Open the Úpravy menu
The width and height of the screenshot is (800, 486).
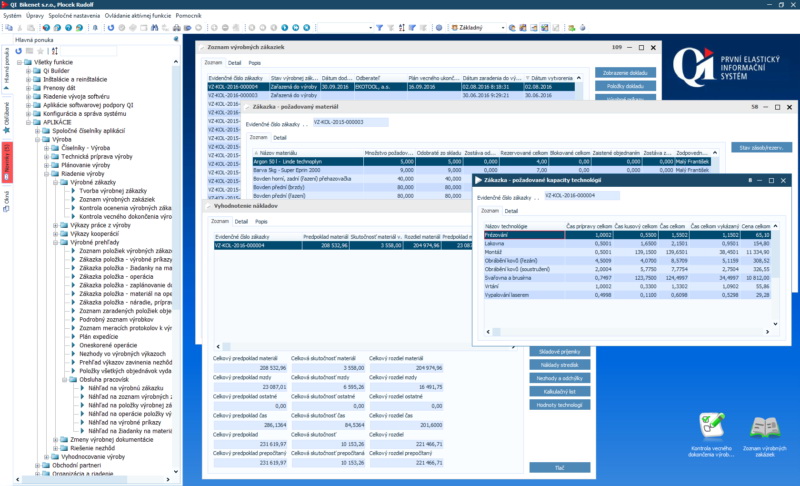[35, 16]
